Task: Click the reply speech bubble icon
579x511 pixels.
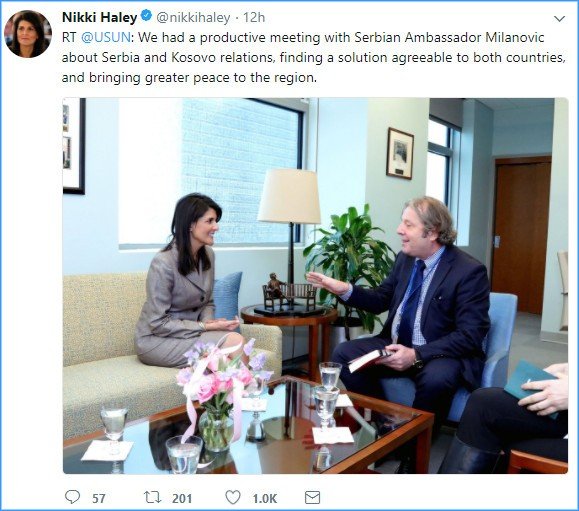Action: [72, 497]
